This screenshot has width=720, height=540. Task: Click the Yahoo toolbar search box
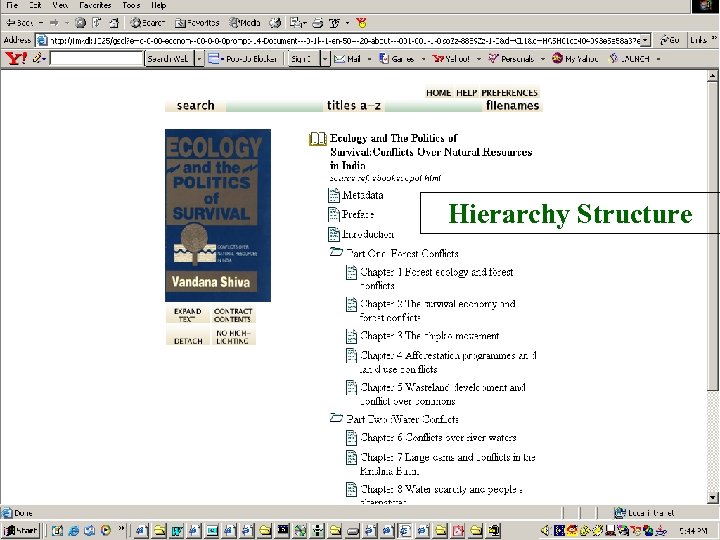click(96, 58)
